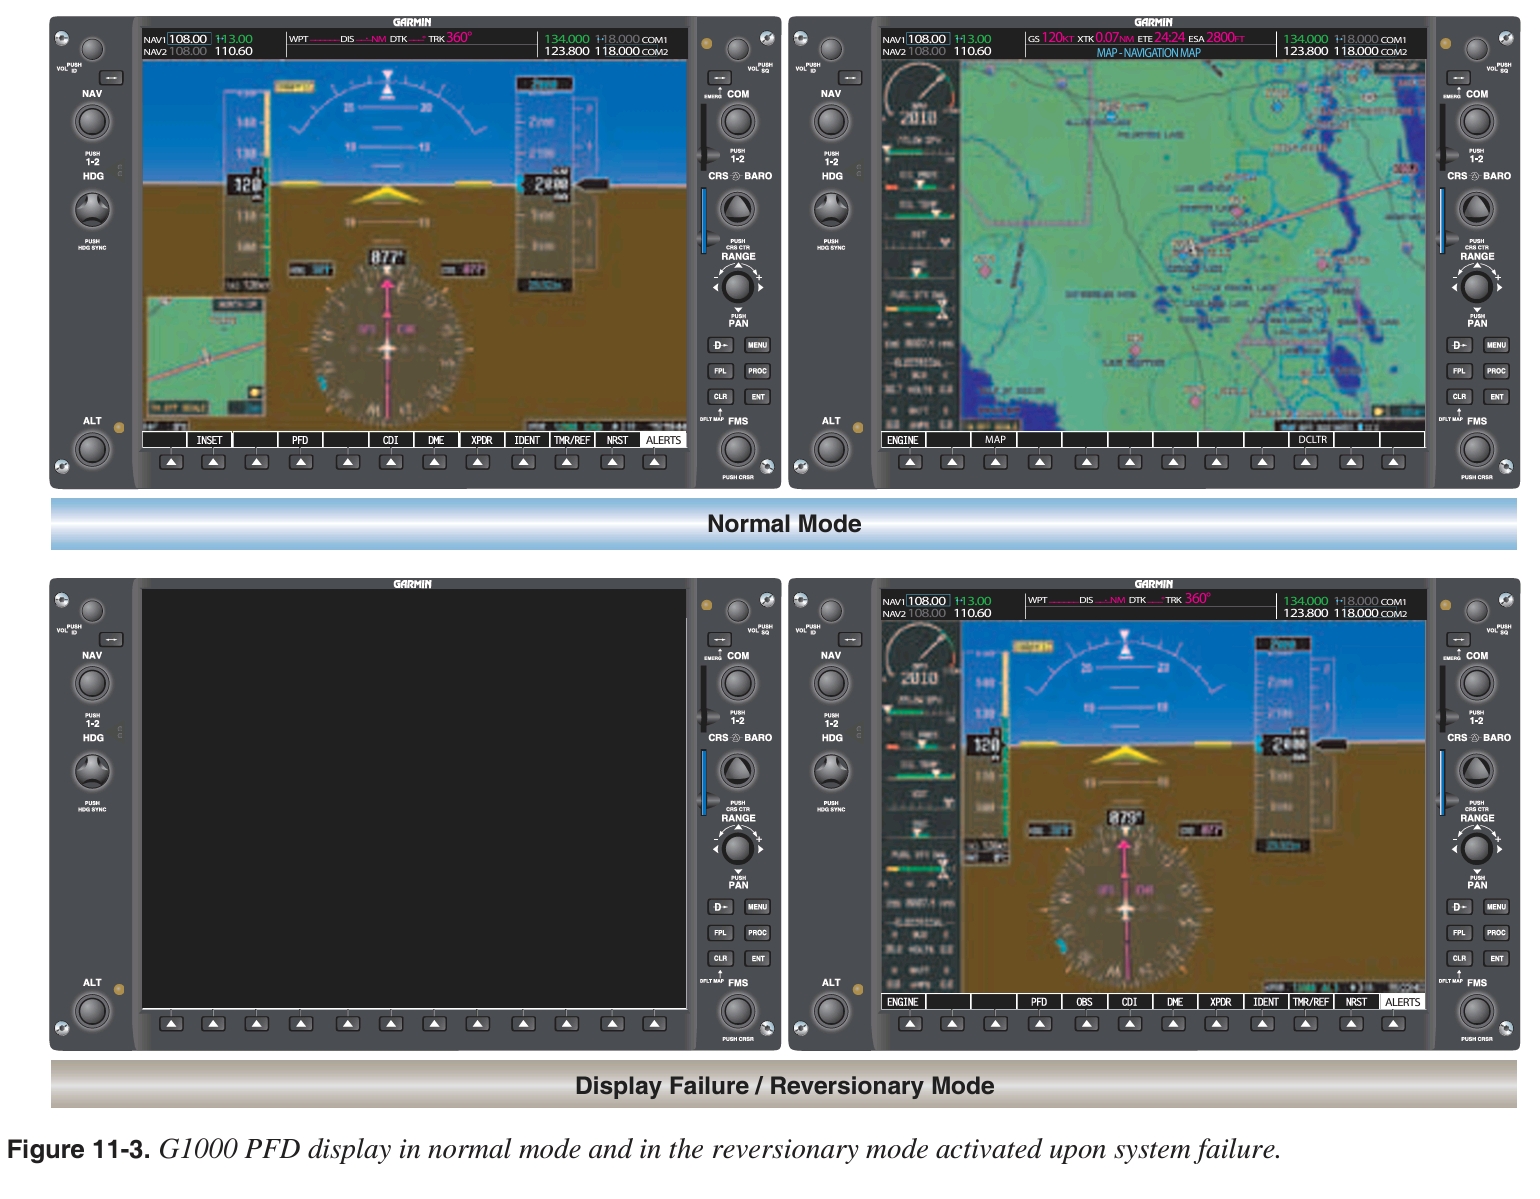Click arrow key beneath ALERTS on reversionary-mode display
The height and width of the screenshot is (1199, 1540).
click(x=1393, y=1024)
